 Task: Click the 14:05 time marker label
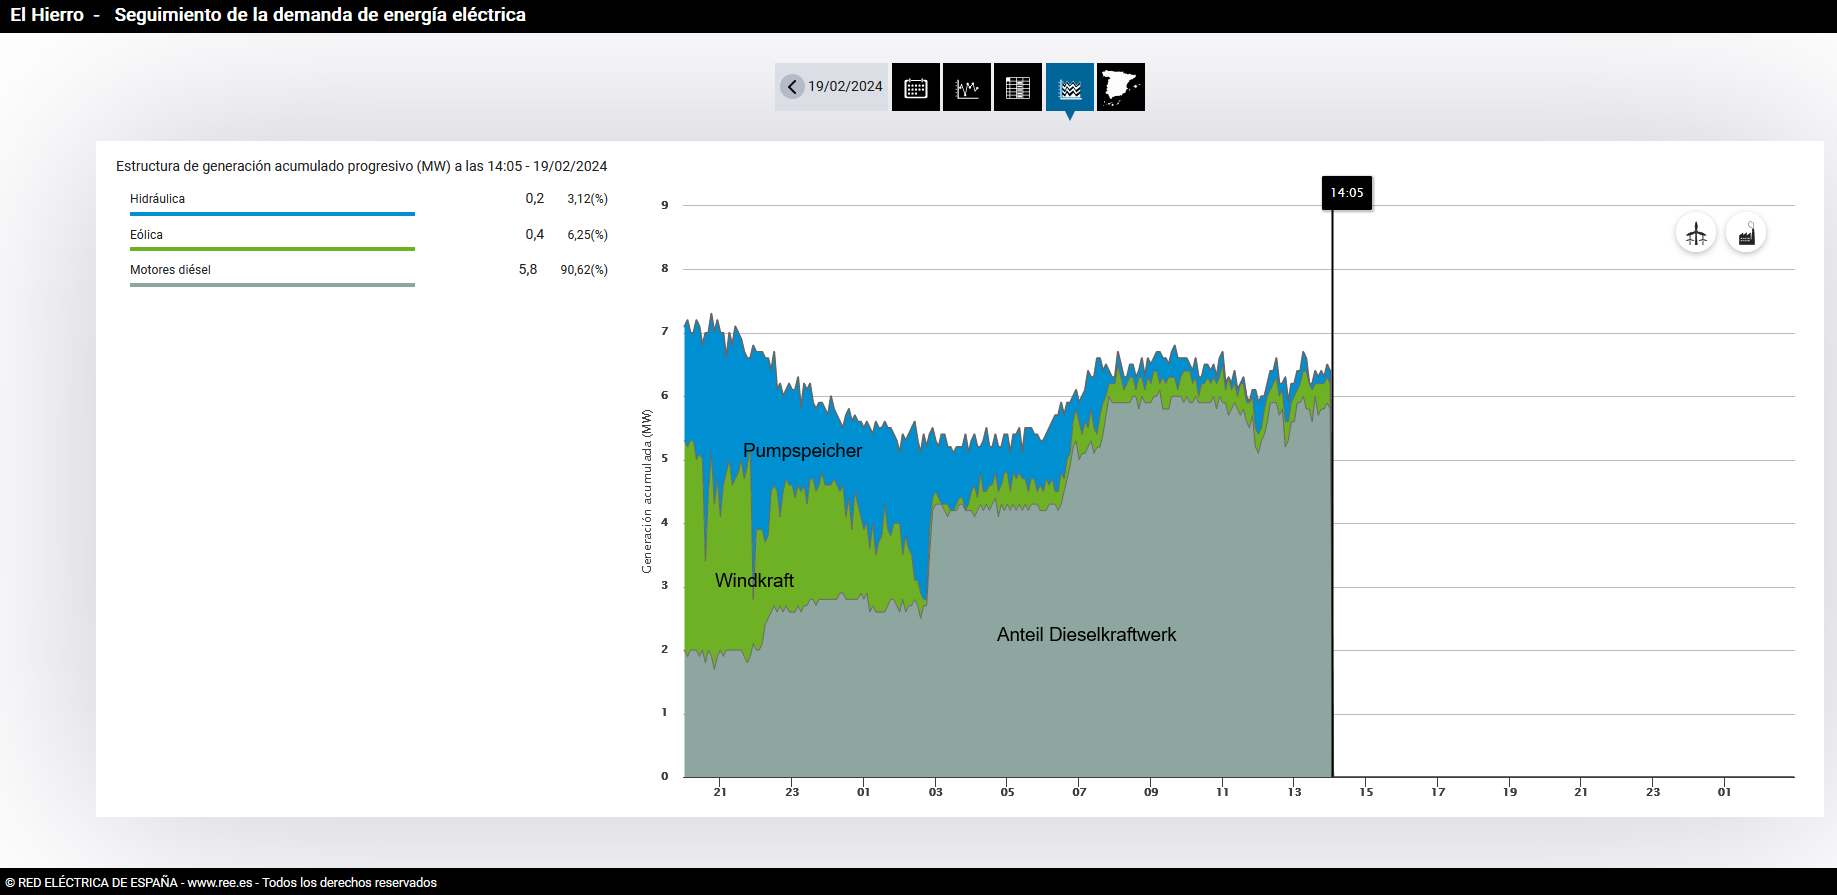pos(1346,193)
